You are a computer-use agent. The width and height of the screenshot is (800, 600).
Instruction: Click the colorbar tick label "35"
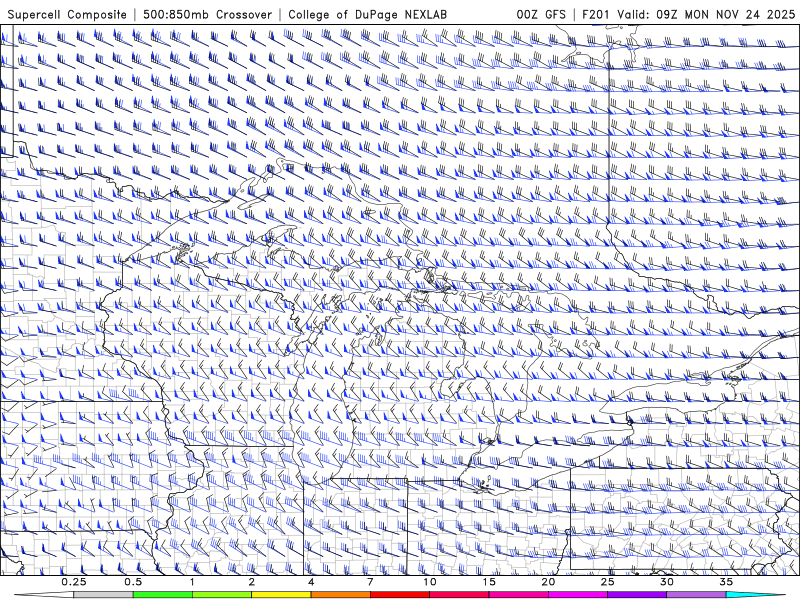(x=726, y=582)
